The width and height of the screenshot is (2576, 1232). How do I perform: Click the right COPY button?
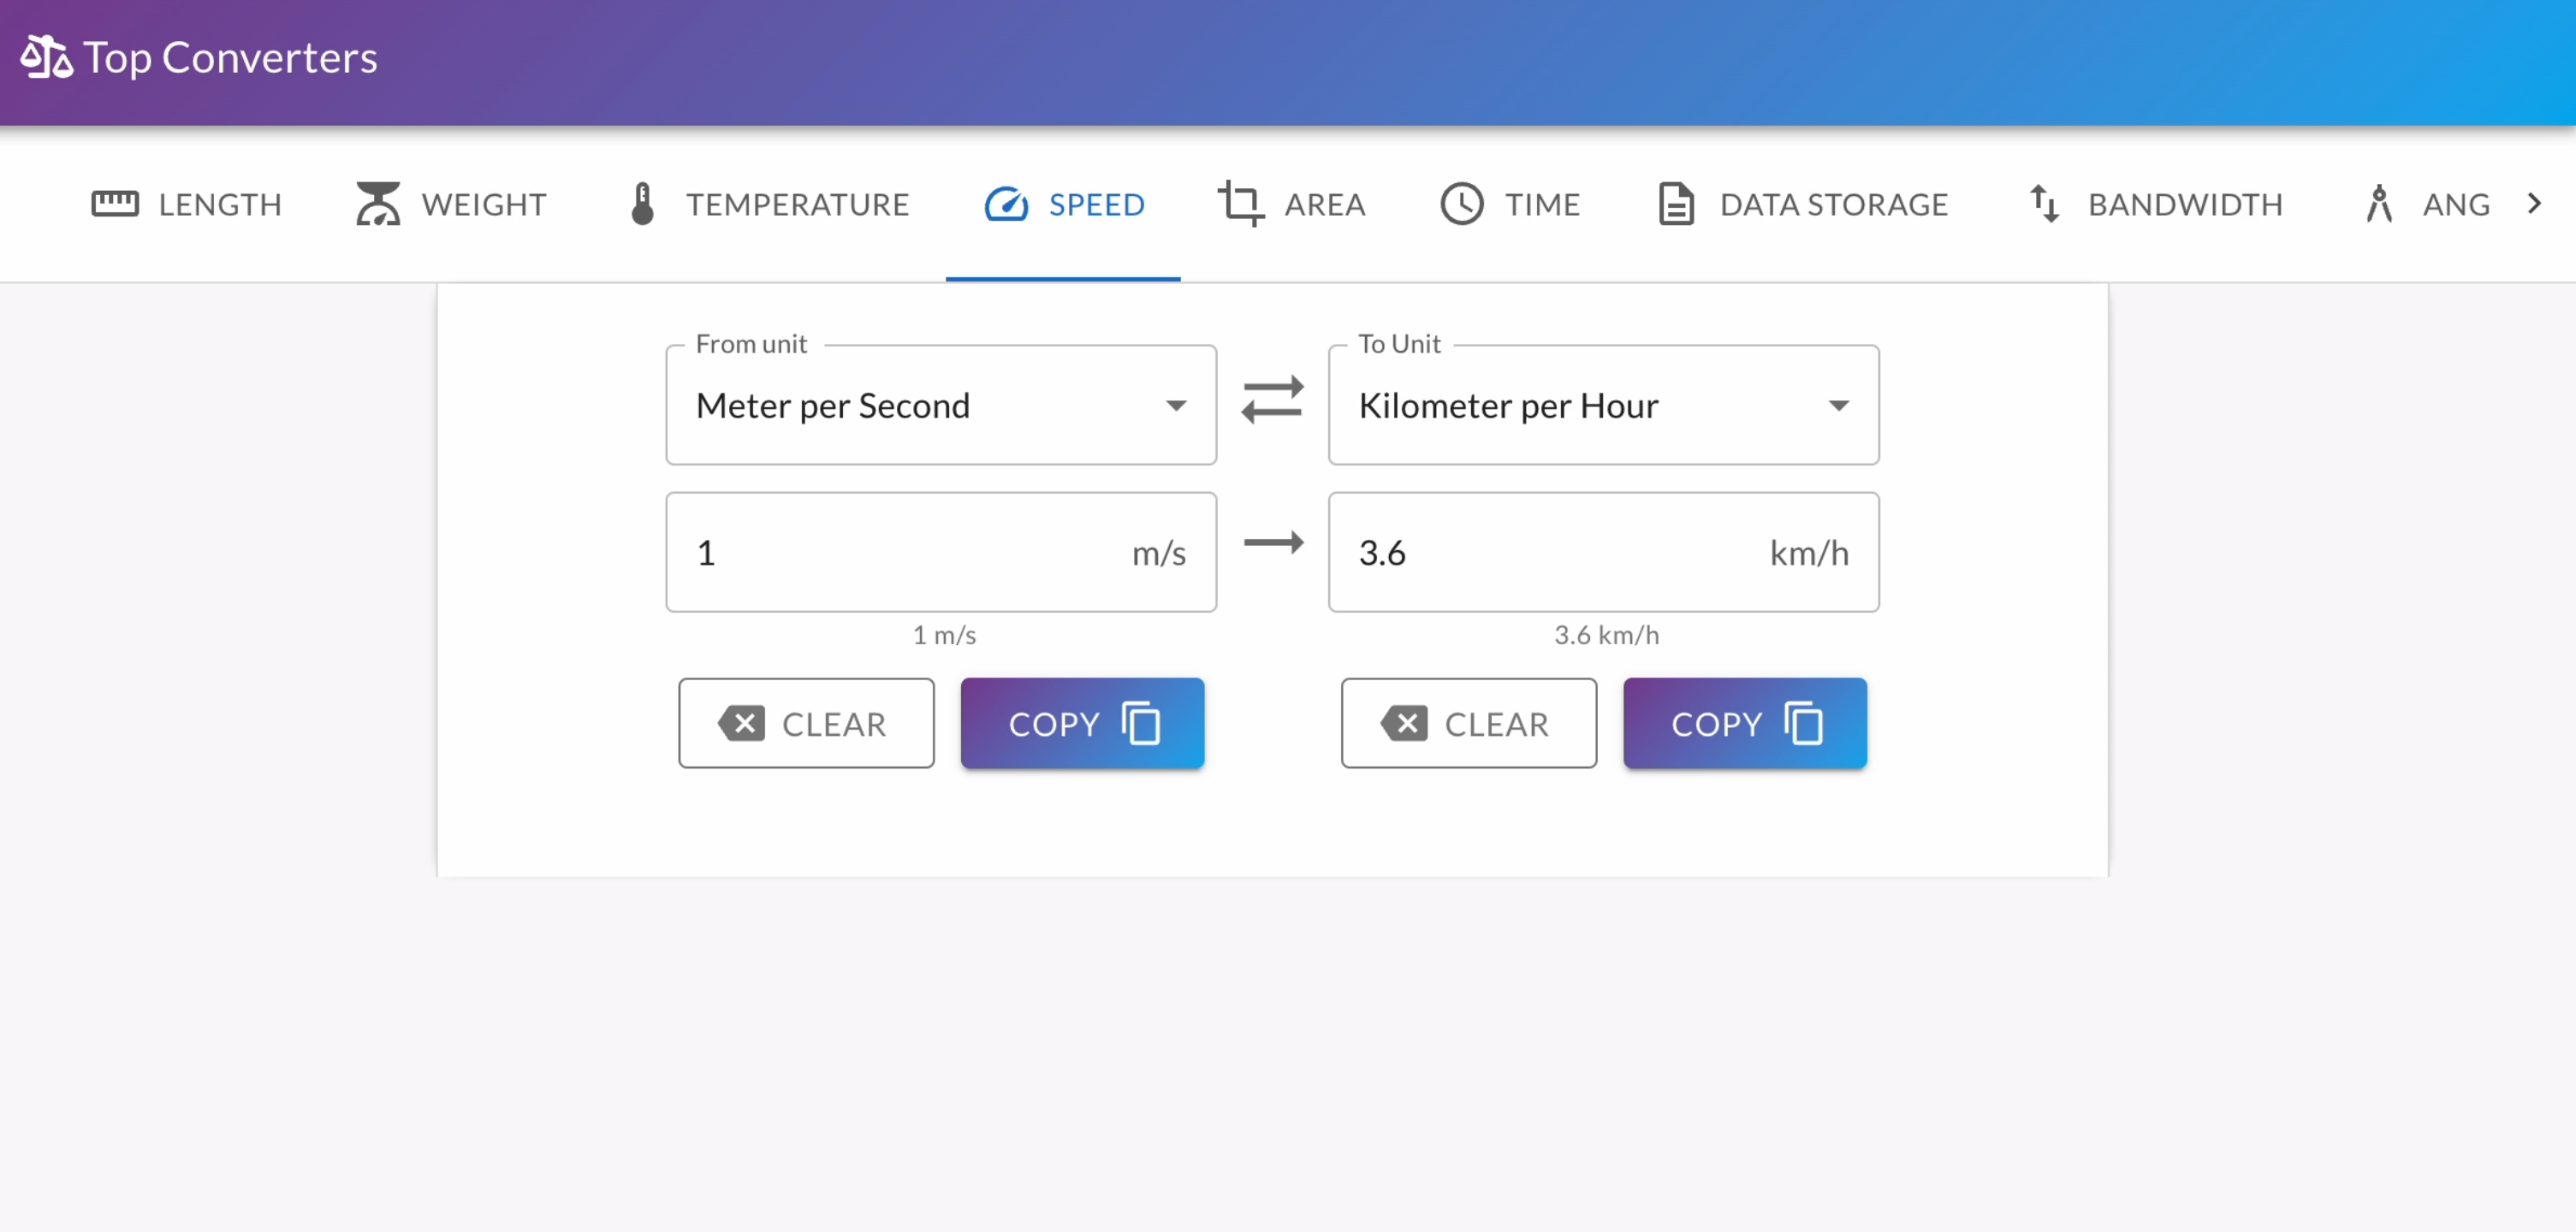(1745, 725)
